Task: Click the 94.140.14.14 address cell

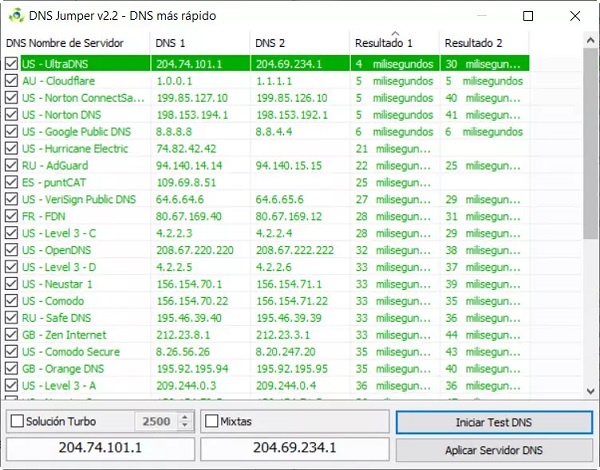Action: 189,165
